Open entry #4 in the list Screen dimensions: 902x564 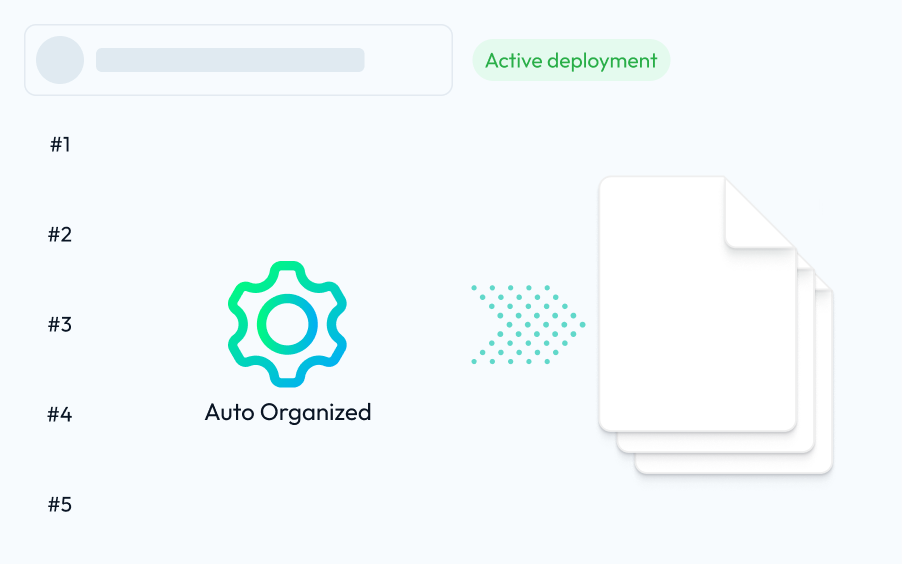coord(60,414)
